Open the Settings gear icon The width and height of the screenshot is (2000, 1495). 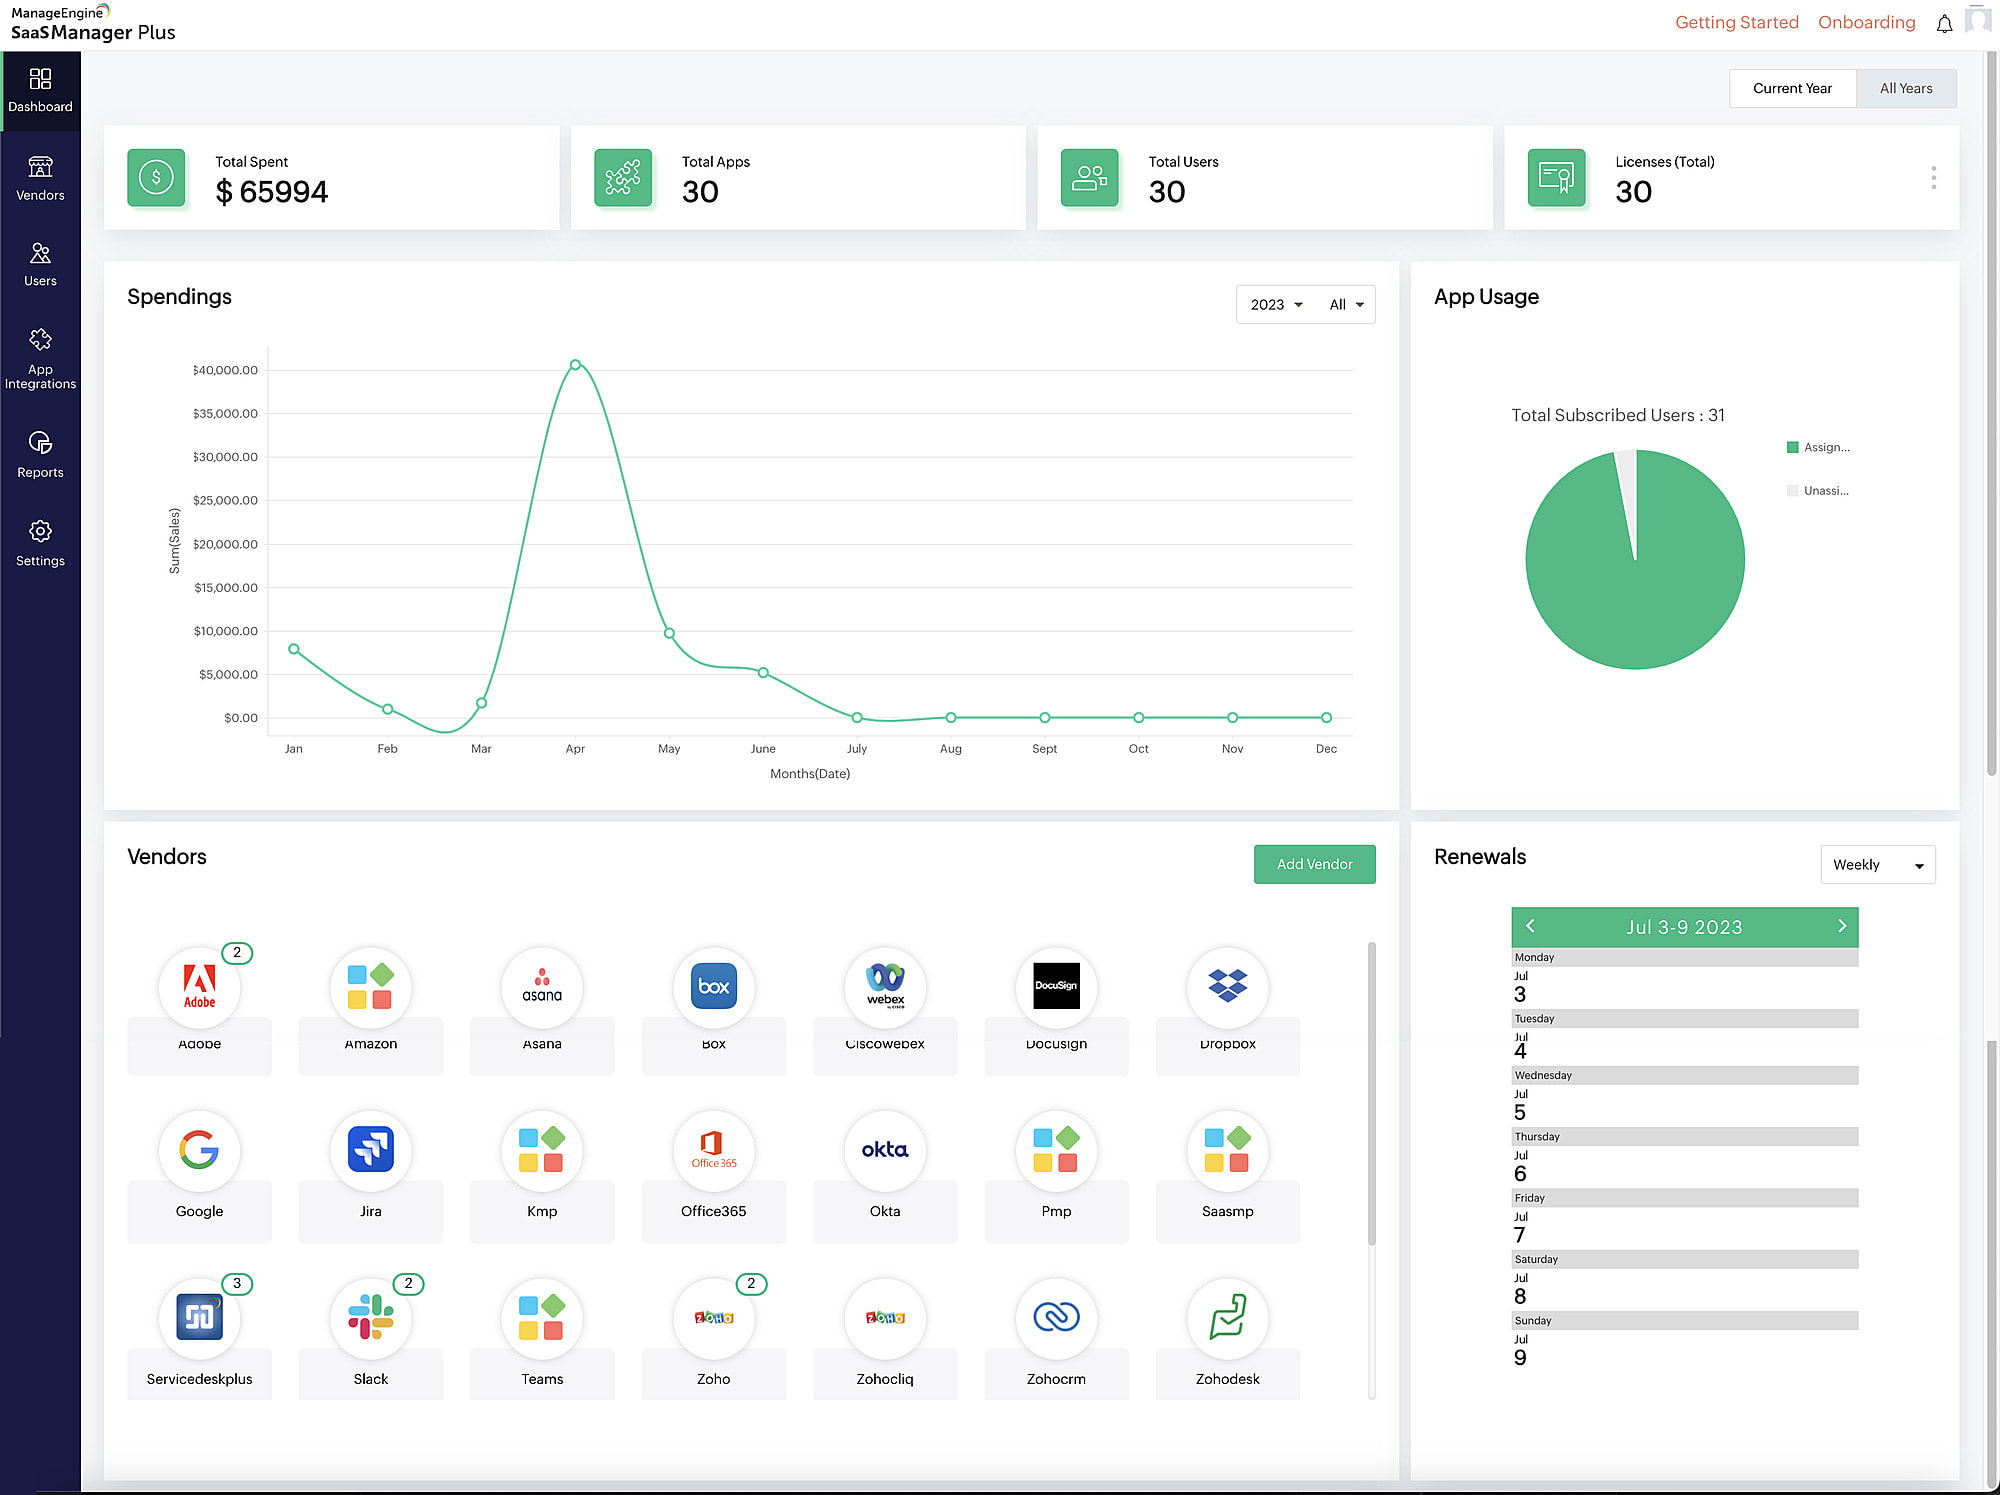(40, 531)
